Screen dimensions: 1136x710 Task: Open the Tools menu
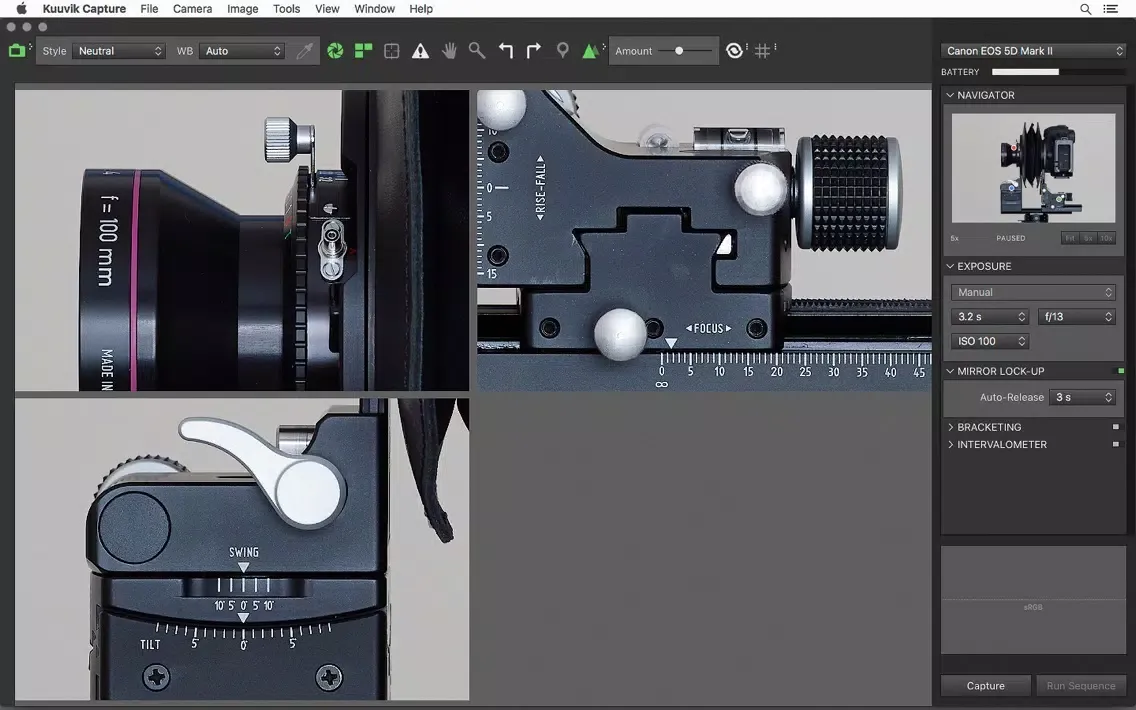point(286,9)
